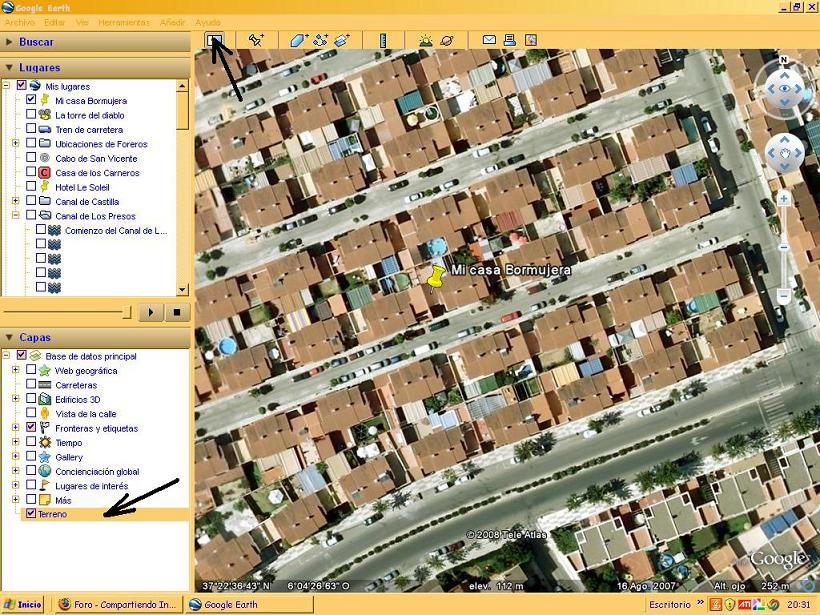Click the Edificios 3D layer icon
Image resolution: width=820 pixels, height=615 pixels.
45,399
